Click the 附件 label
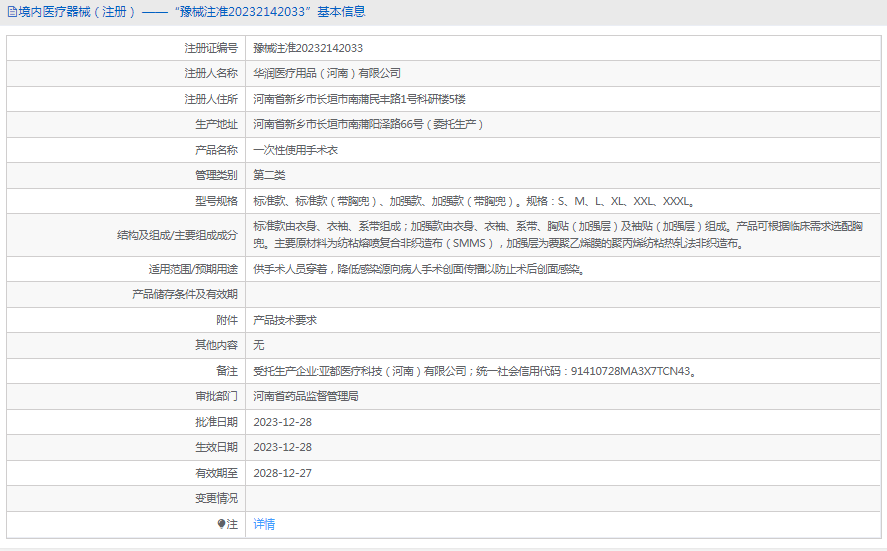This screenshot has height=551, width=887. [227, 320]
